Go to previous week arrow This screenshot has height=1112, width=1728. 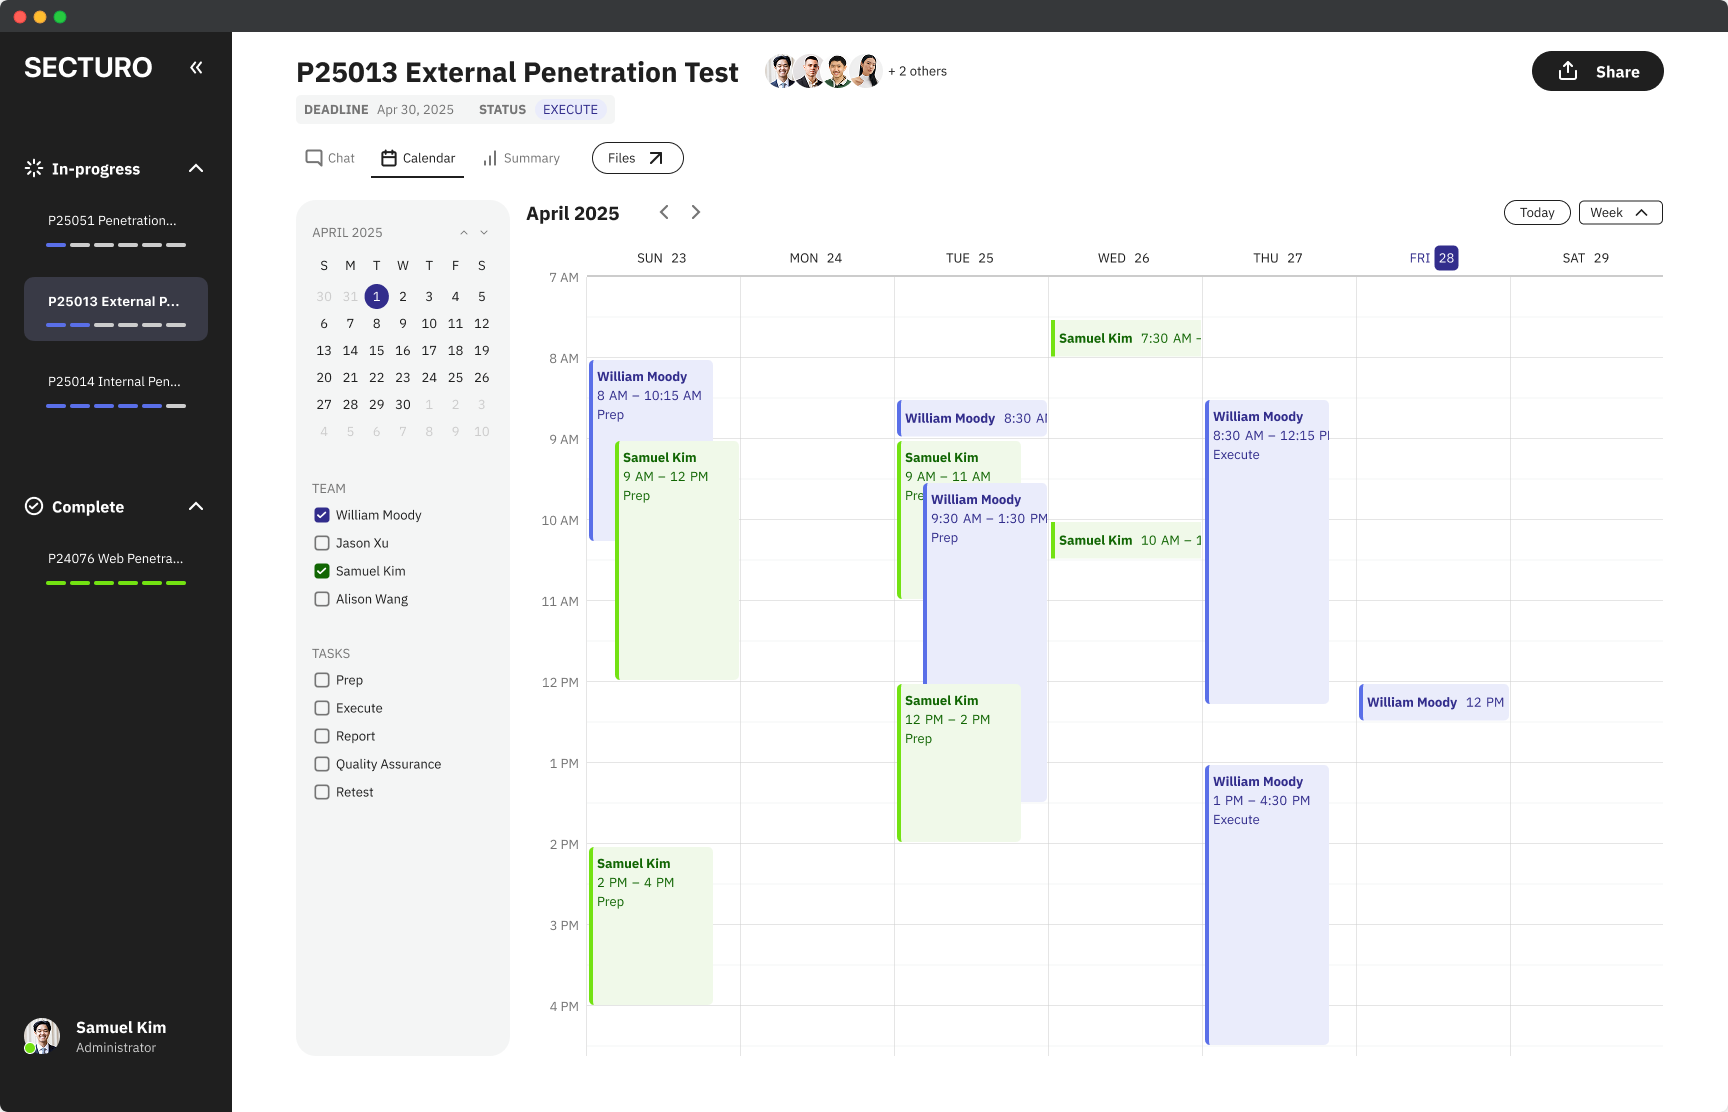tap(664, 212)
